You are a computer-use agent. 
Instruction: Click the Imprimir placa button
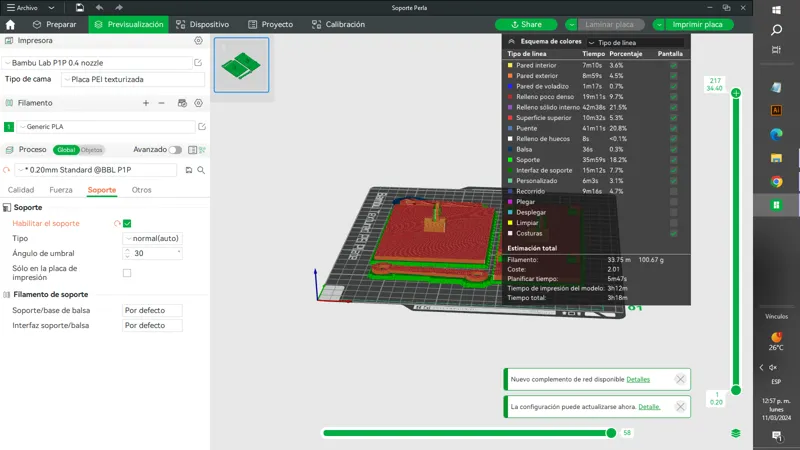[x=697, y=24]
